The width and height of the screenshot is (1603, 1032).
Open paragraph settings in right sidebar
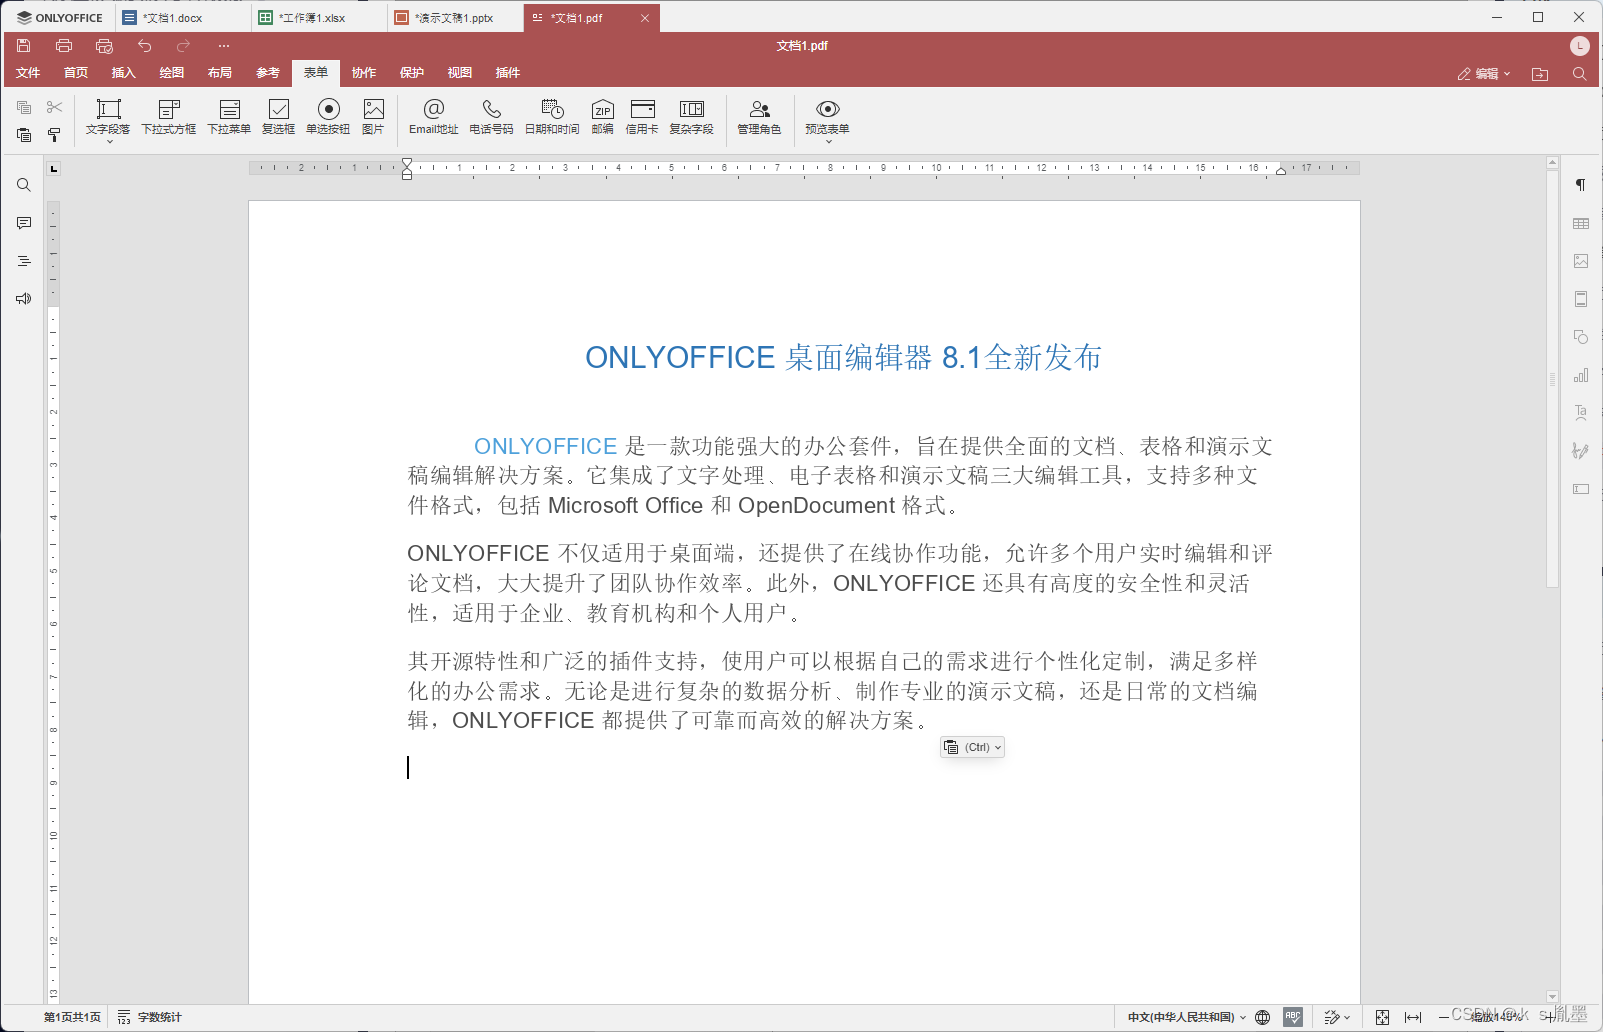click(1581, 185)
